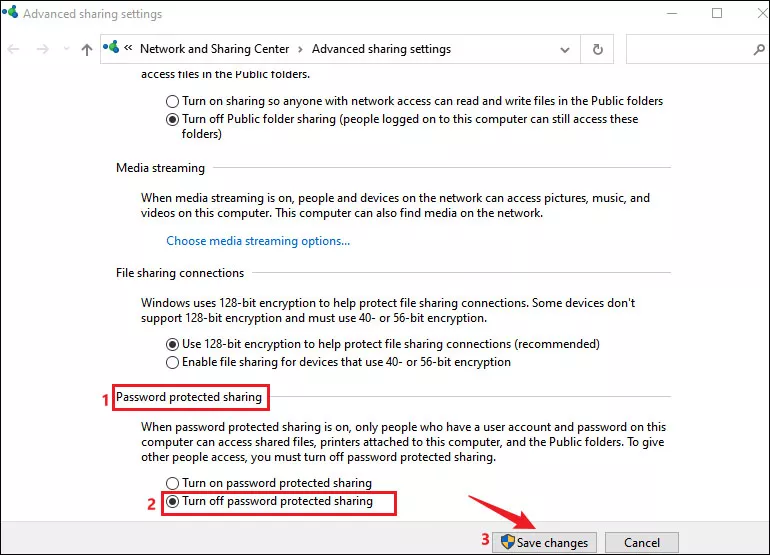Click the Password protected sharing heading
The width and height of the screenshot is (770, 555).
click(189, 397)
